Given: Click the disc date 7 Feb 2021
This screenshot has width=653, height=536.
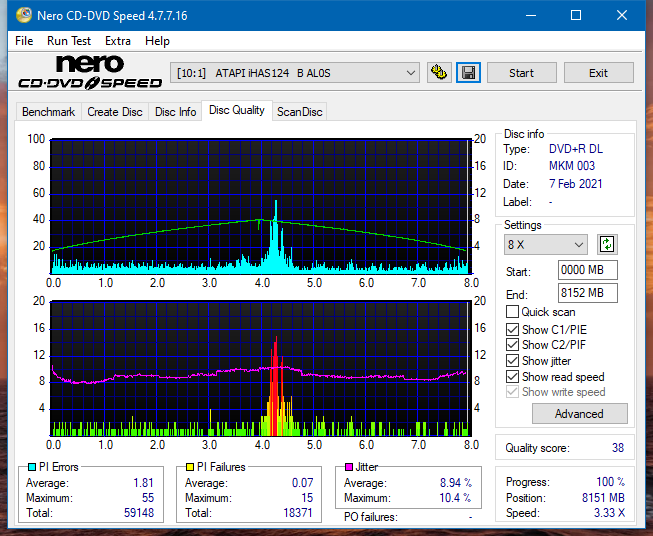Looking at the screenshot, I should 576,184.
